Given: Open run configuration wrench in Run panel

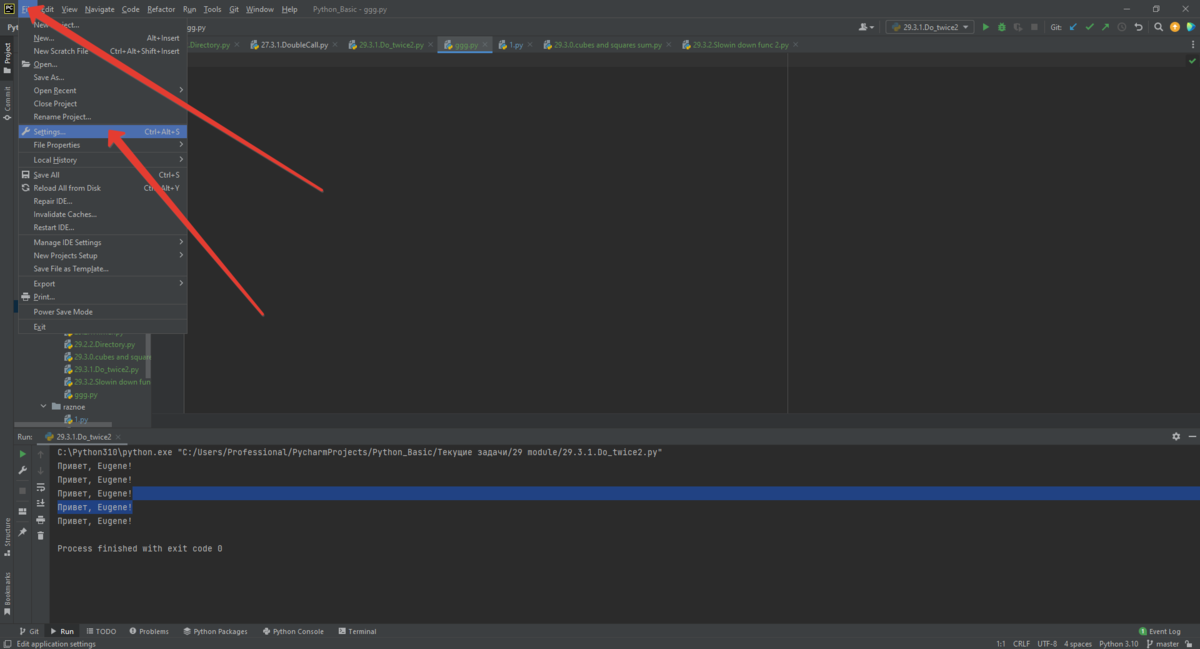Looking at the screenshot, I should tap(22, 470).
